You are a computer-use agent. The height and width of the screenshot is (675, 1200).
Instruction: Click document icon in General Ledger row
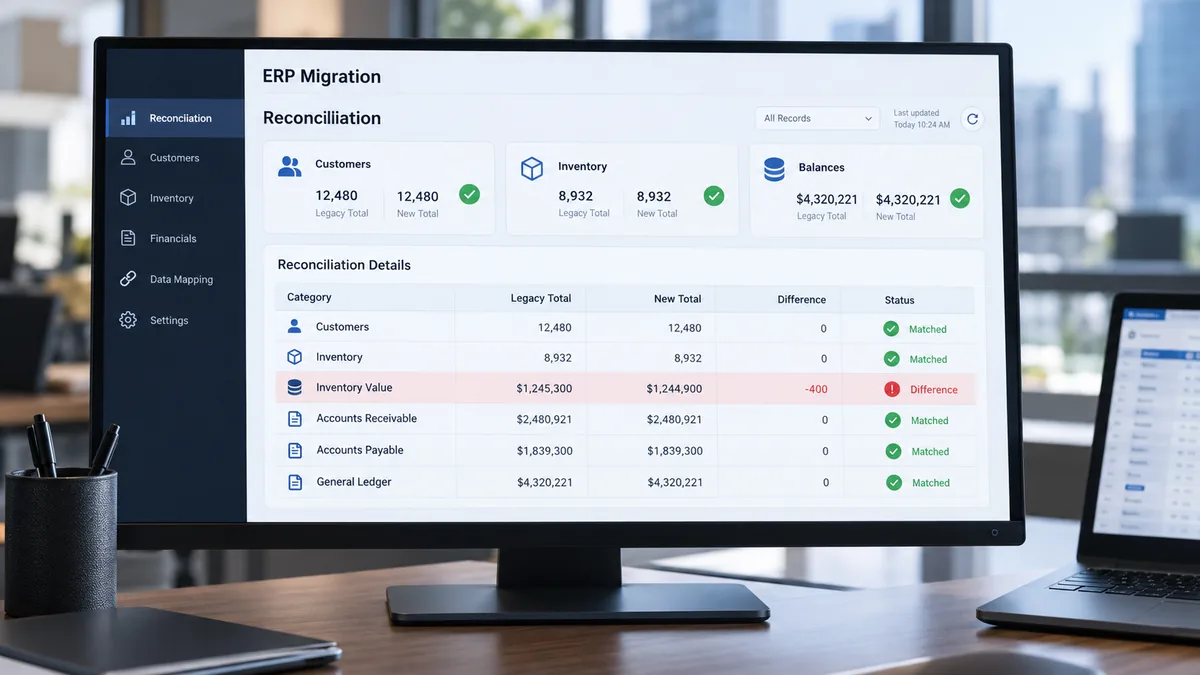(x=295, y=482)
